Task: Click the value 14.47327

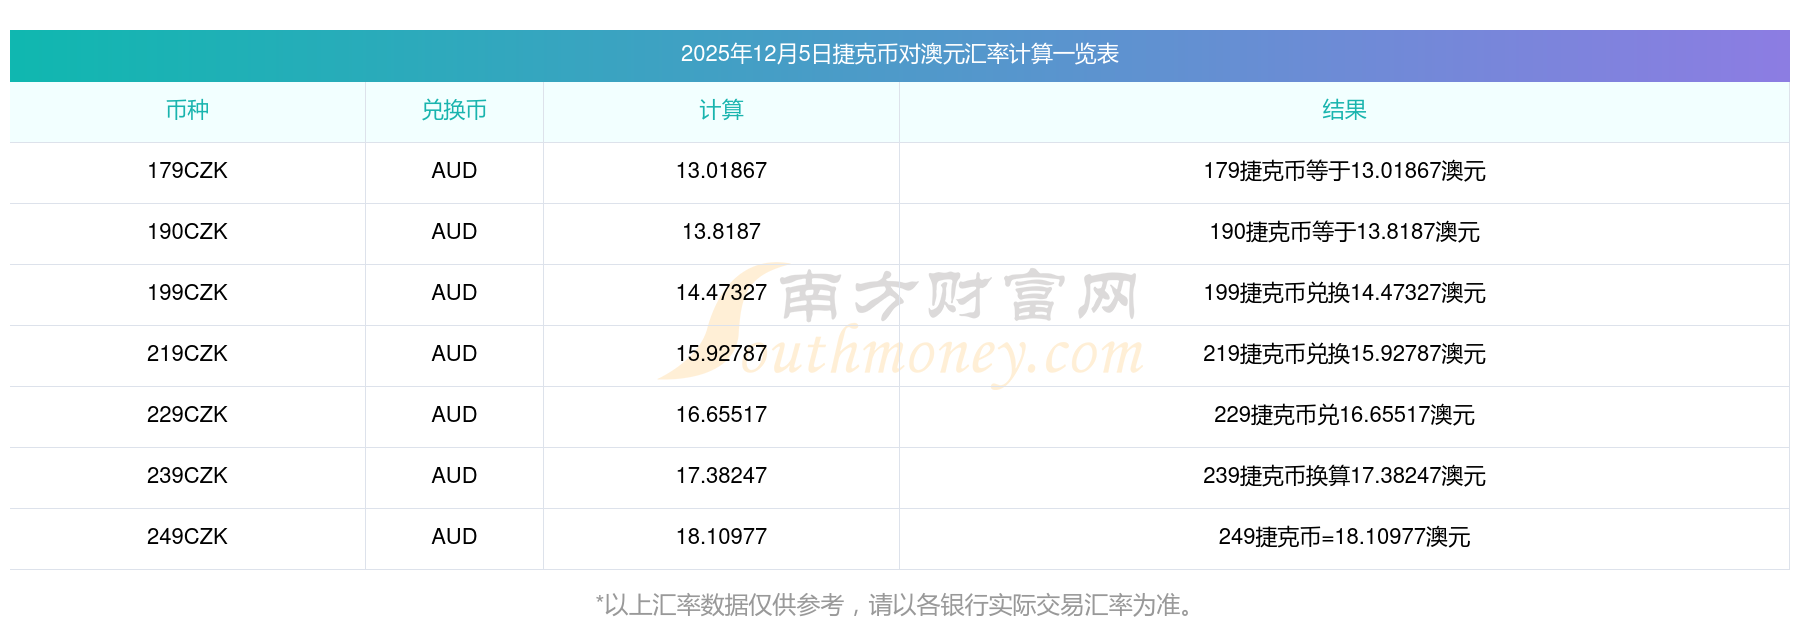Action: click(x=721, y=293)
